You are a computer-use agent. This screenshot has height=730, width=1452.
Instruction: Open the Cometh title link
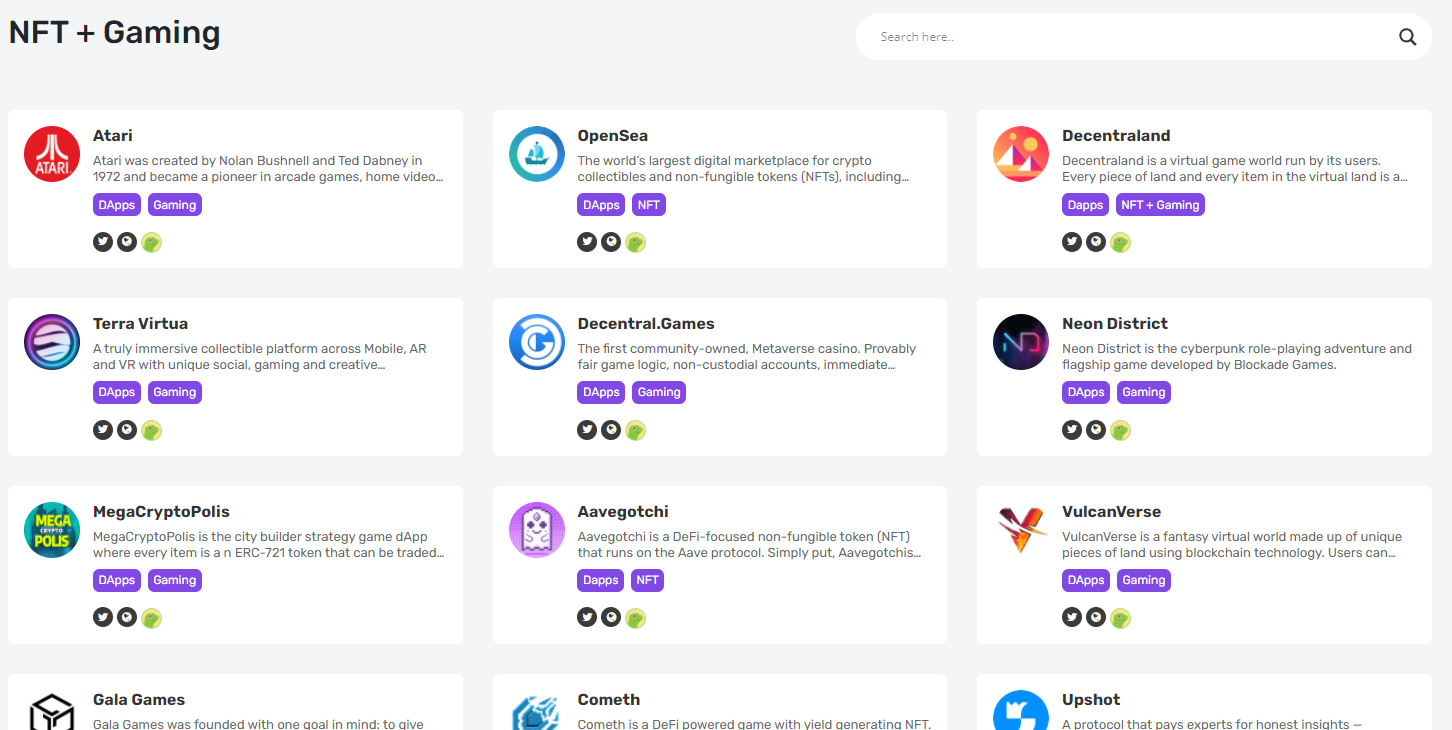point(609,700)
